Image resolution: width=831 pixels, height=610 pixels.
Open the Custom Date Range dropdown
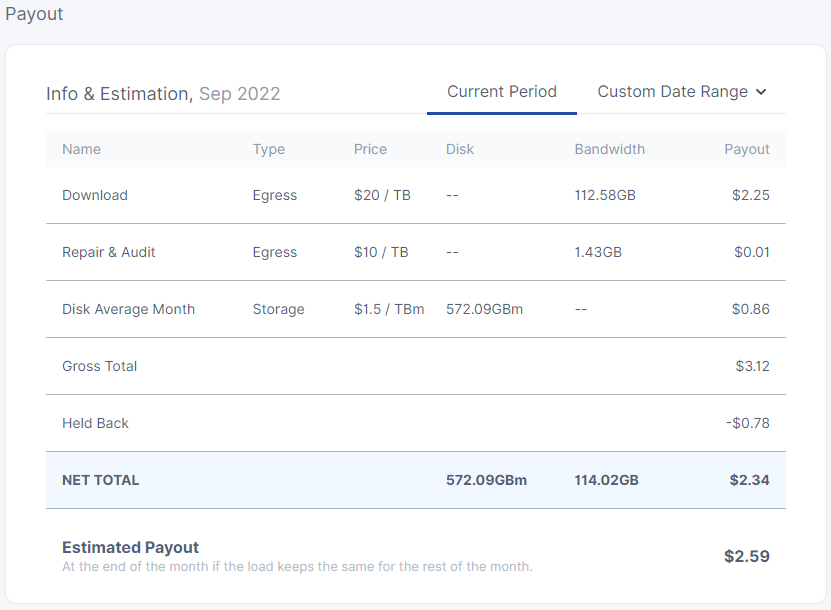[x=682, y=92]
